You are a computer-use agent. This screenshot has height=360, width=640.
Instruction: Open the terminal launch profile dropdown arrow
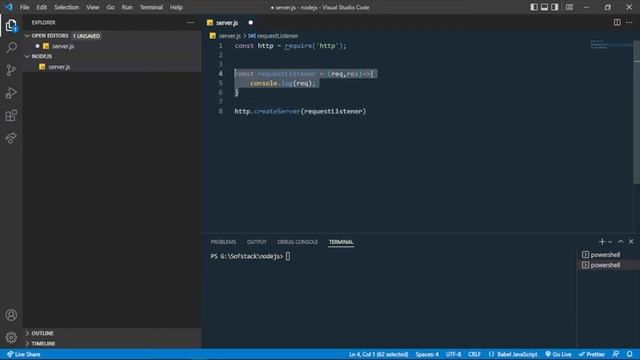(x=610, y=242)
